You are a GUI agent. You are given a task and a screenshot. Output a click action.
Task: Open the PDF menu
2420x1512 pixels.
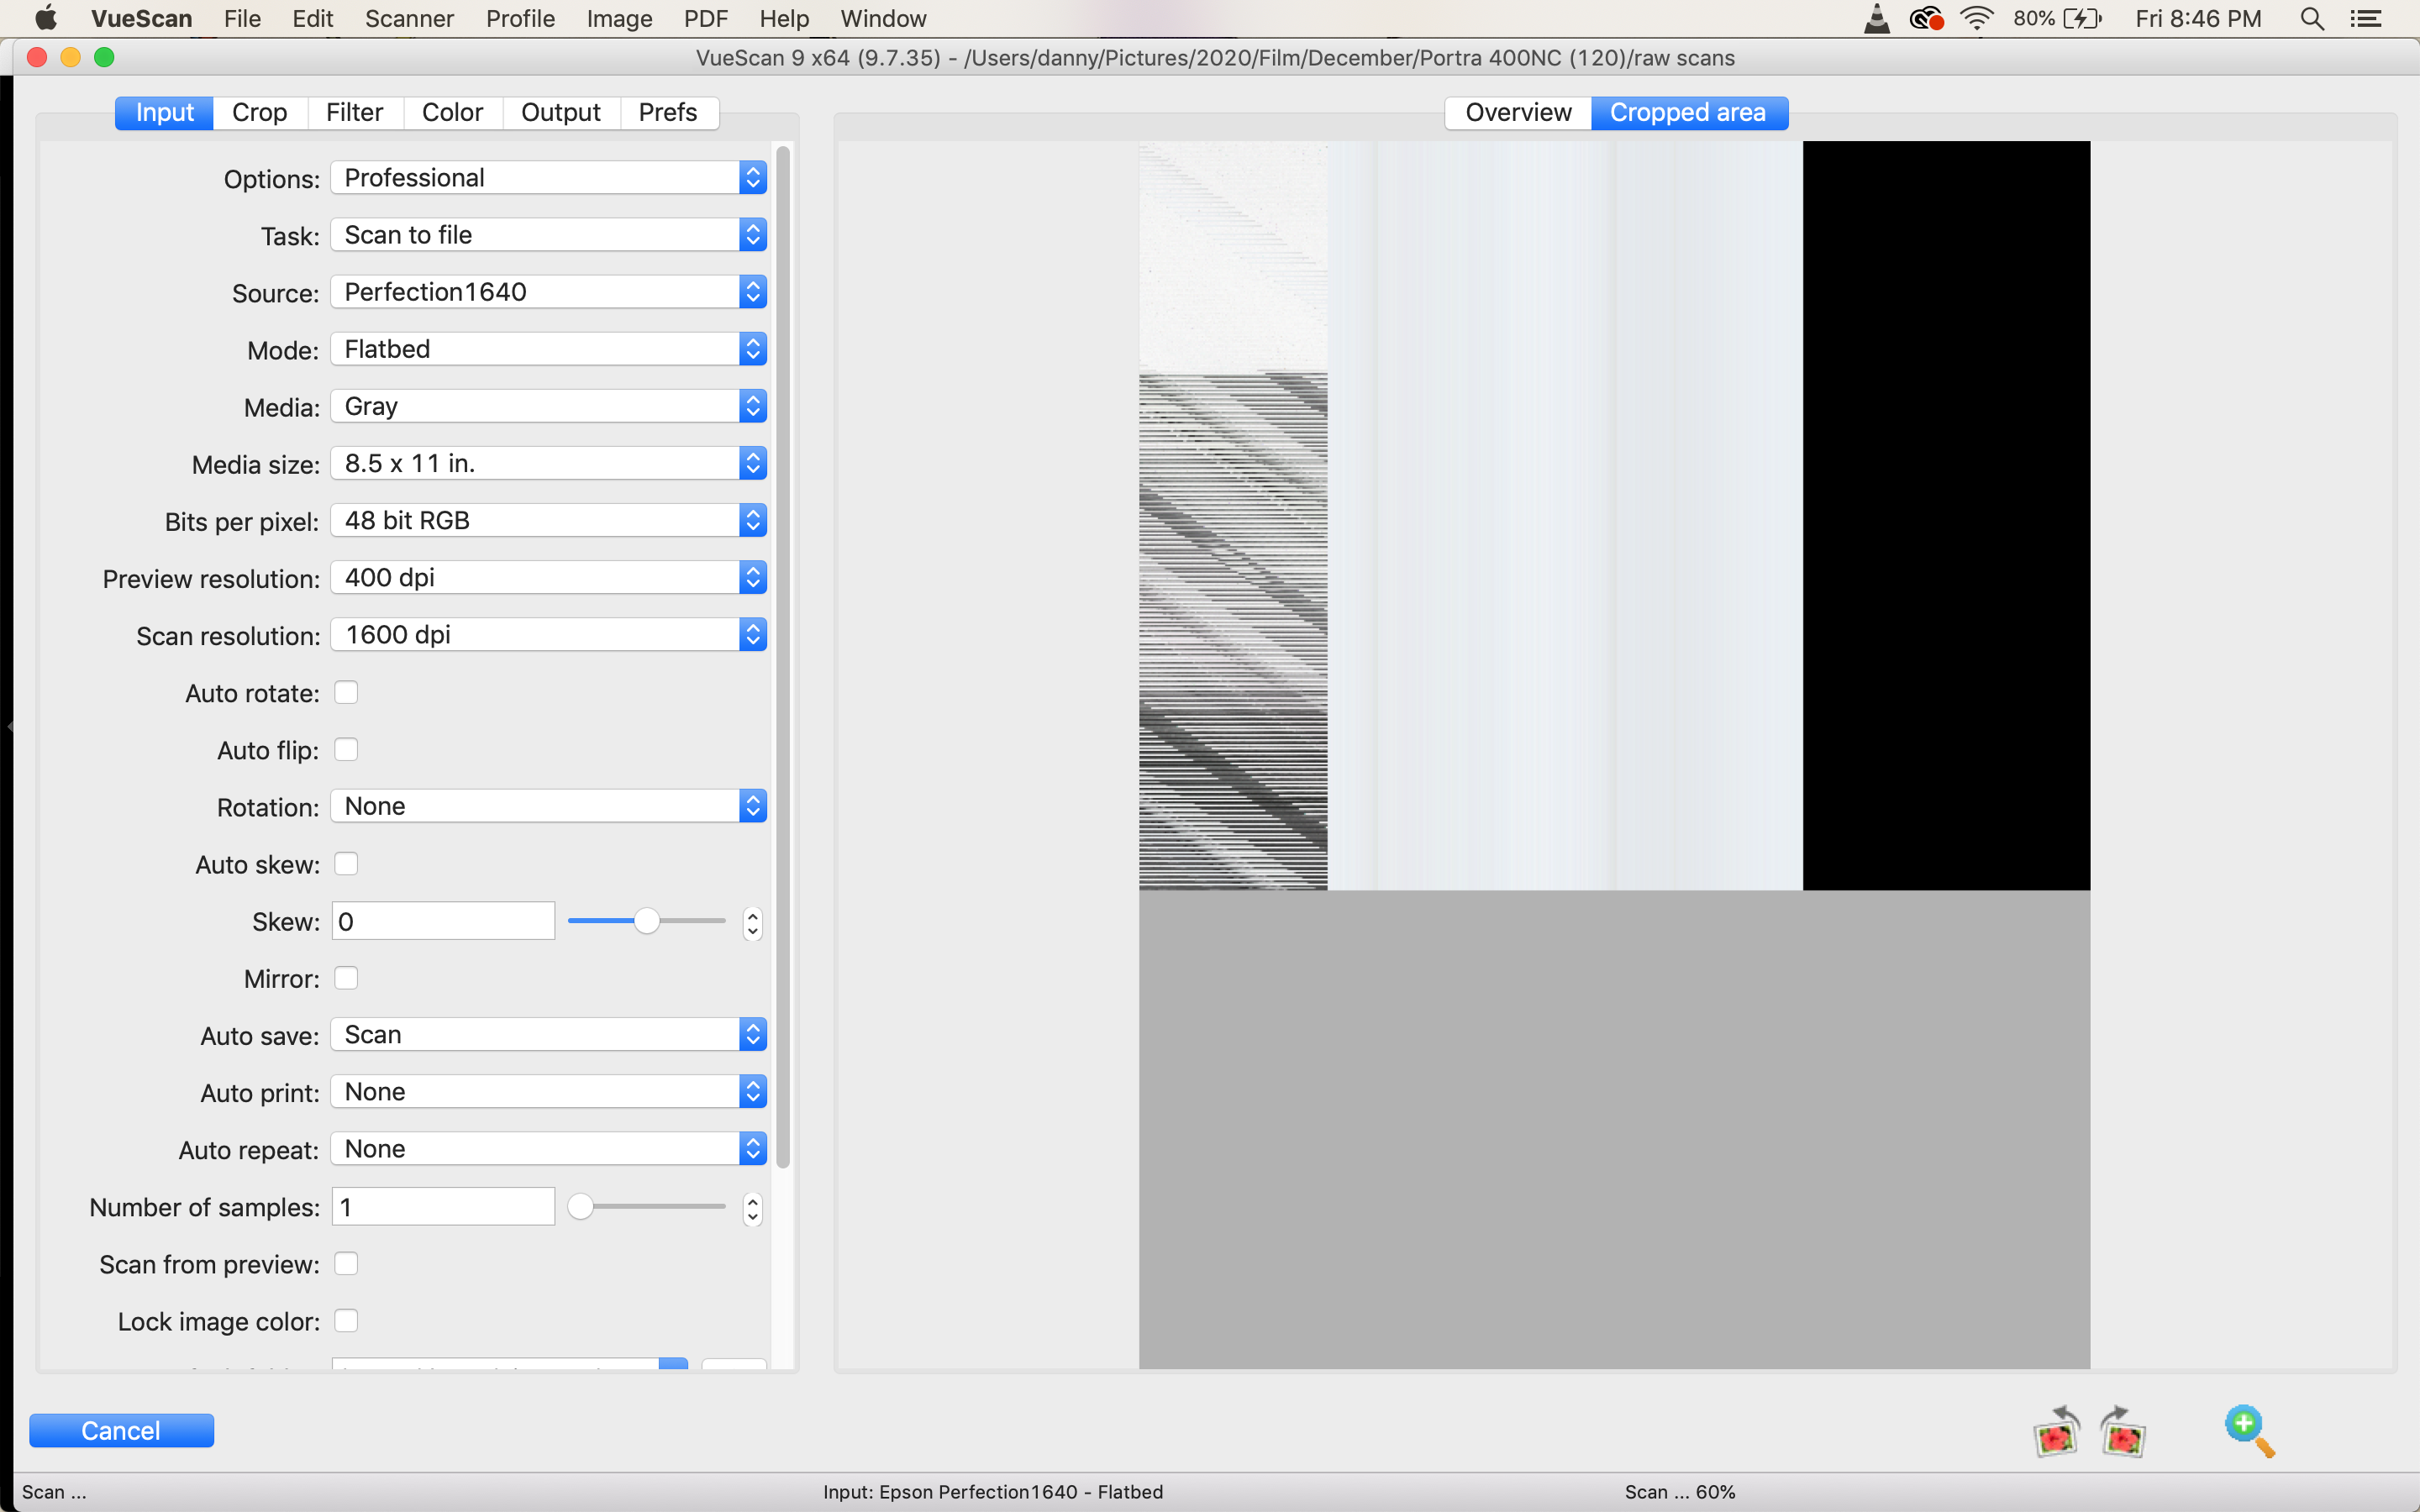pyautogui.click(x=705, y=18)
